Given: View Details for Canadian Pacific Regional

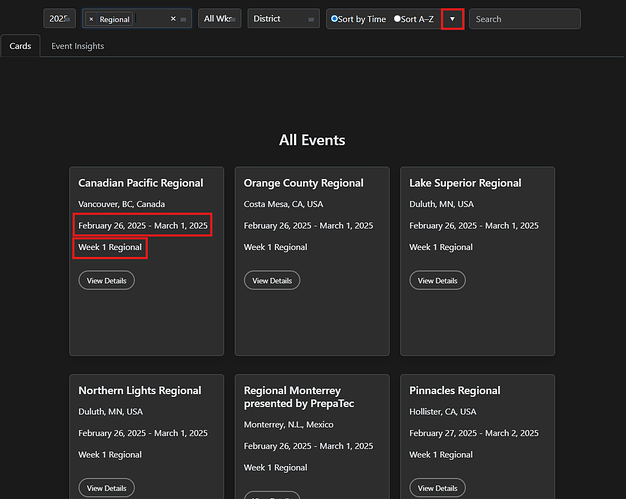Looking at the screenshot, I should click(107, 281).
